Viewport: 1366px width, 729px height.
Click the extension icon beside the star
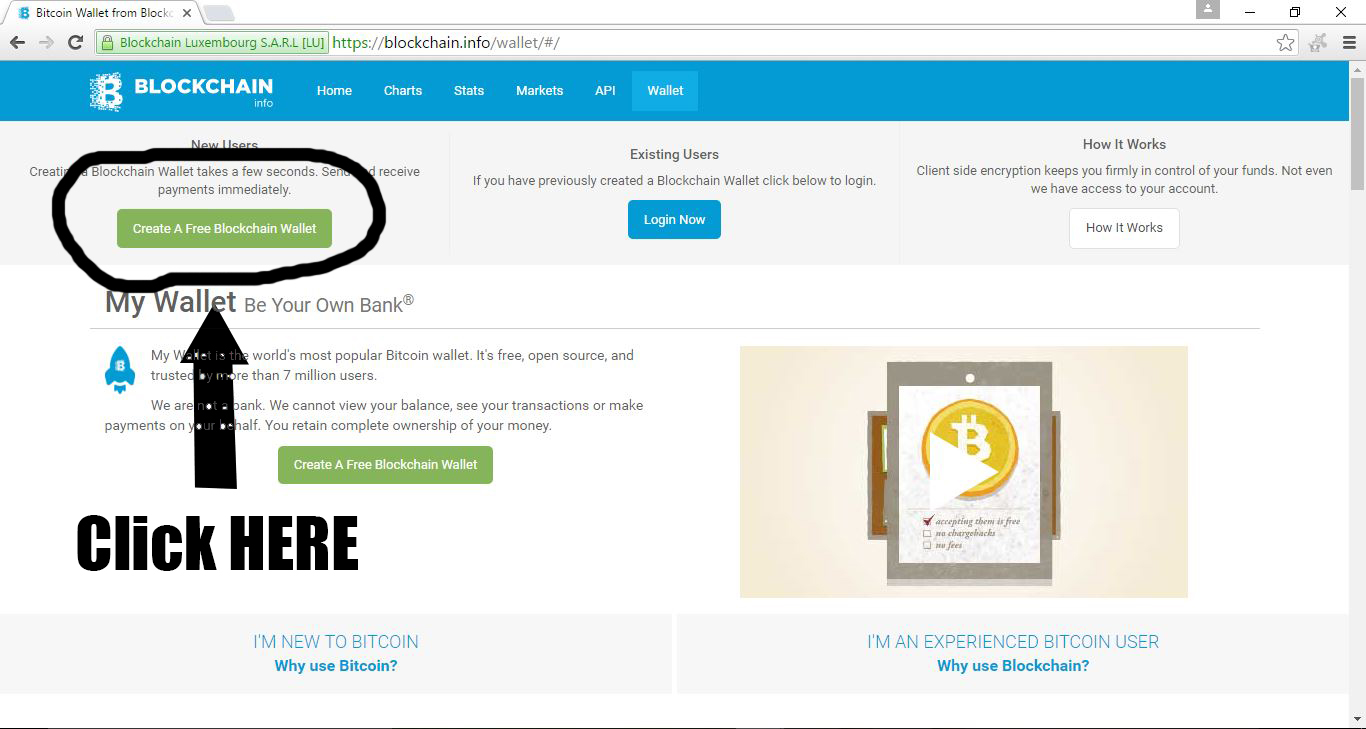coord(1319,42)
